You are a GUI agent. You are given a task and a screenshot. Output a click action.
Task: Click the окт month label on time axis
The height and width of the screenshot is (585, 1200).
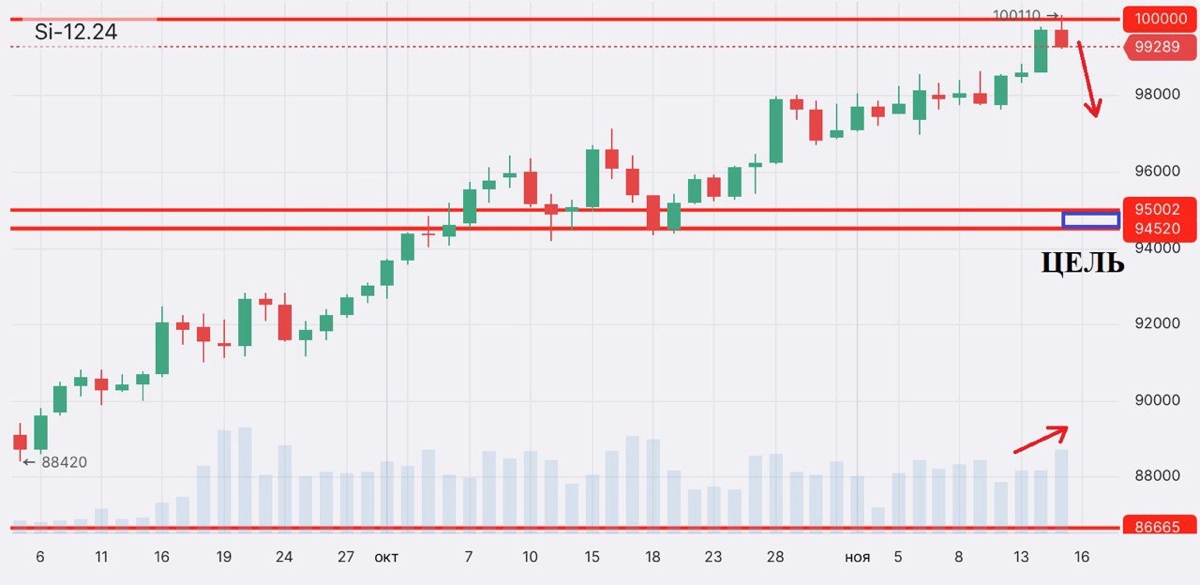[x=386, y=557]
